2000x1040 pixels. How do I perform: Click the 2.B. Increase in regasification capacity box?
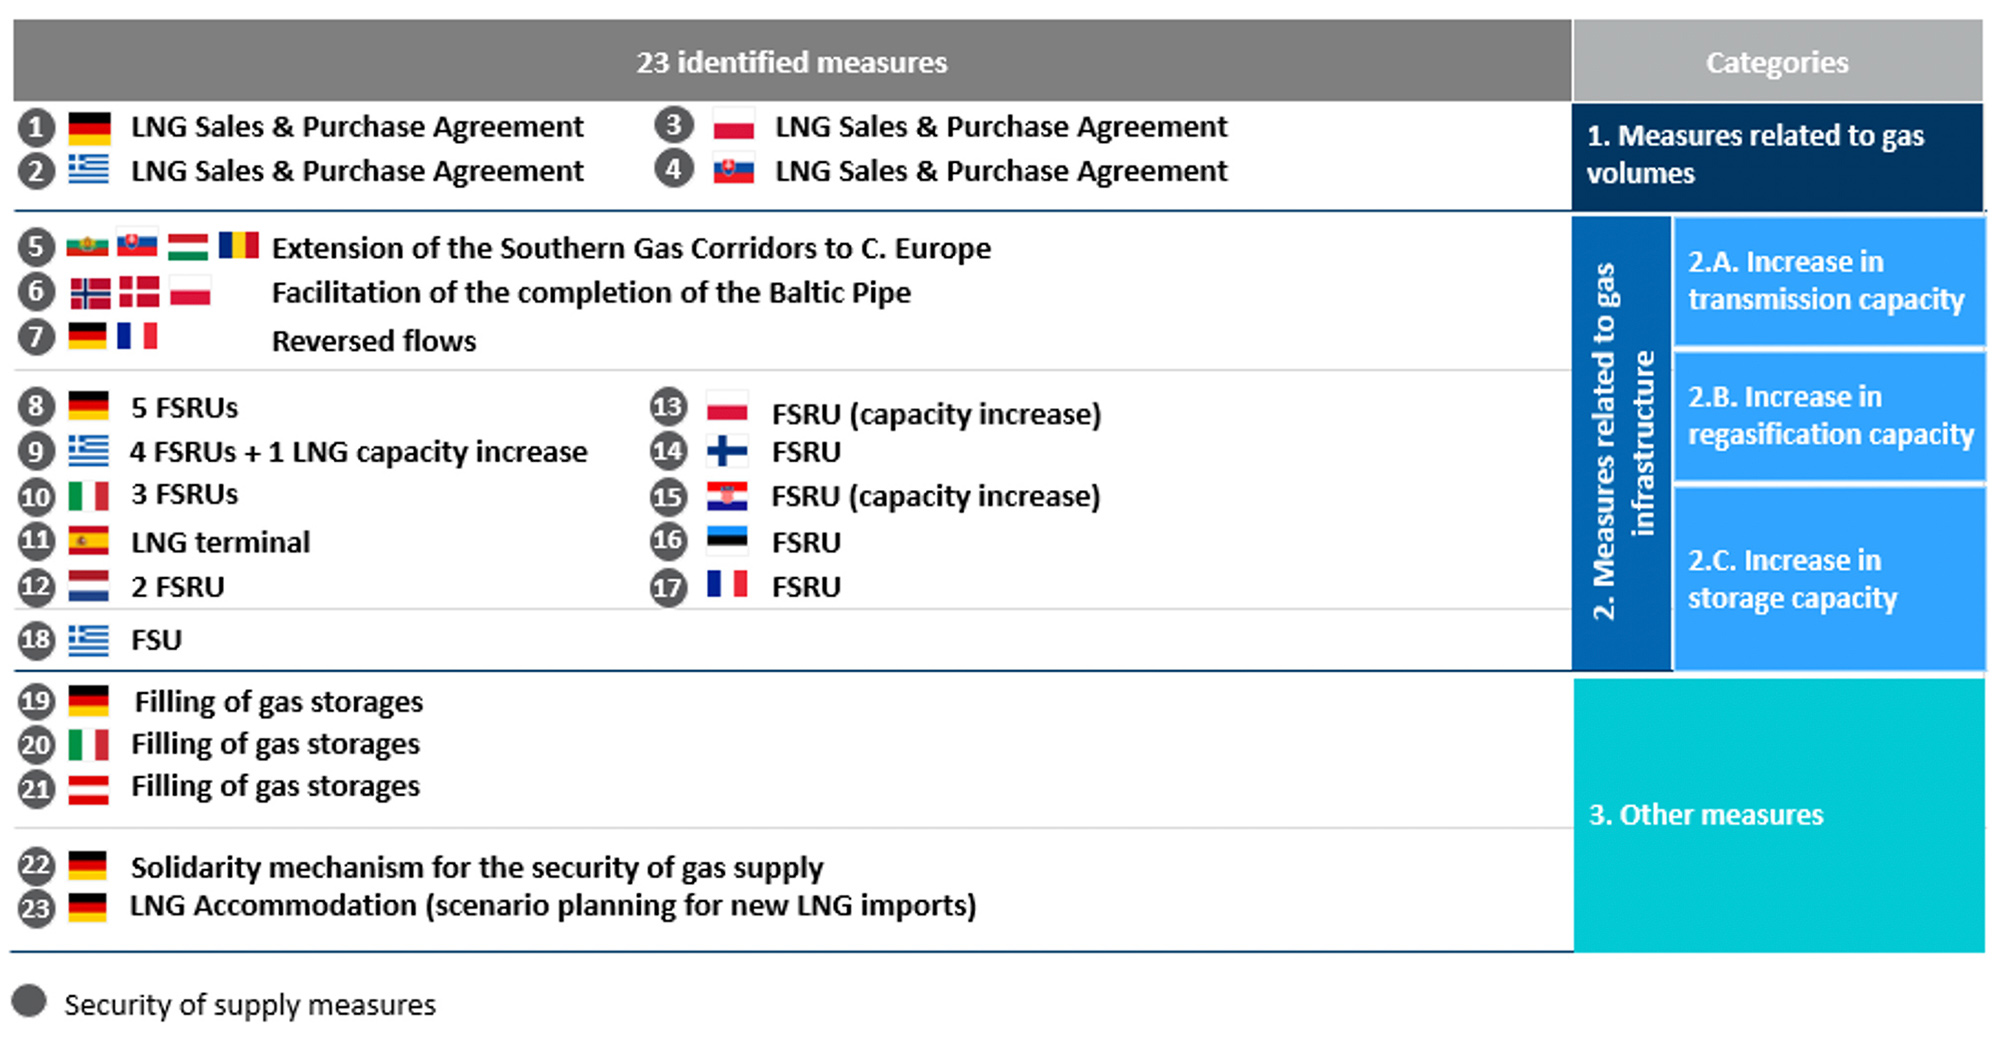click(x=1828, y=416)
